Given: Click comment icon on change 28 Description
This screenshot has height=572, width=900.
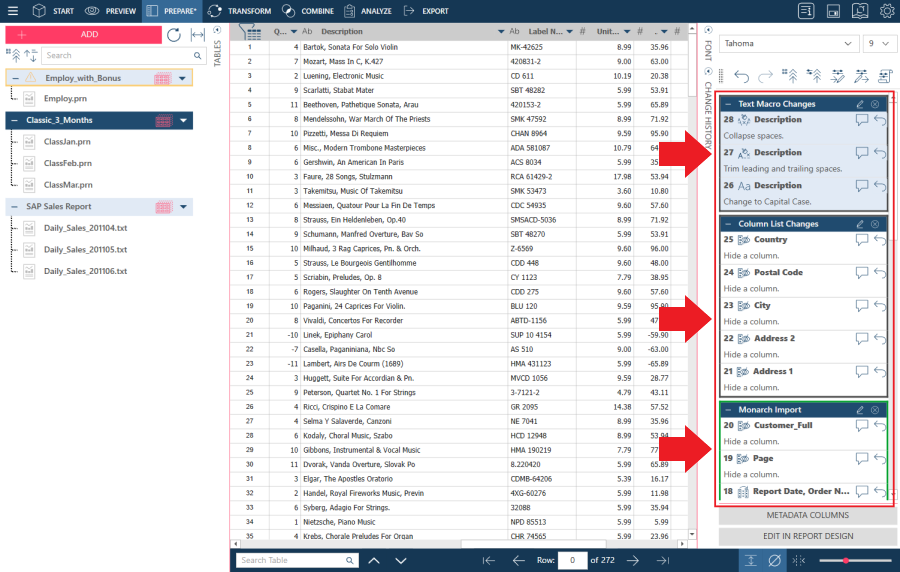Looking at the screenshot, I should (x=861, y=120).
